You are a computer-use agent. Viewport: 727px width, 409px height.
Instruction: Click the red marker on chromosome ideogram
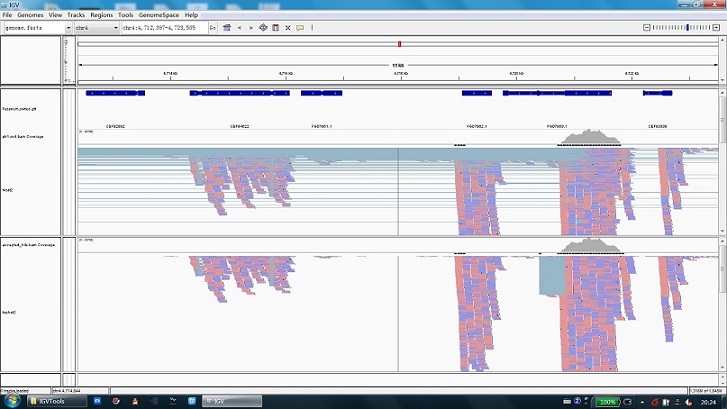(399, 44)
